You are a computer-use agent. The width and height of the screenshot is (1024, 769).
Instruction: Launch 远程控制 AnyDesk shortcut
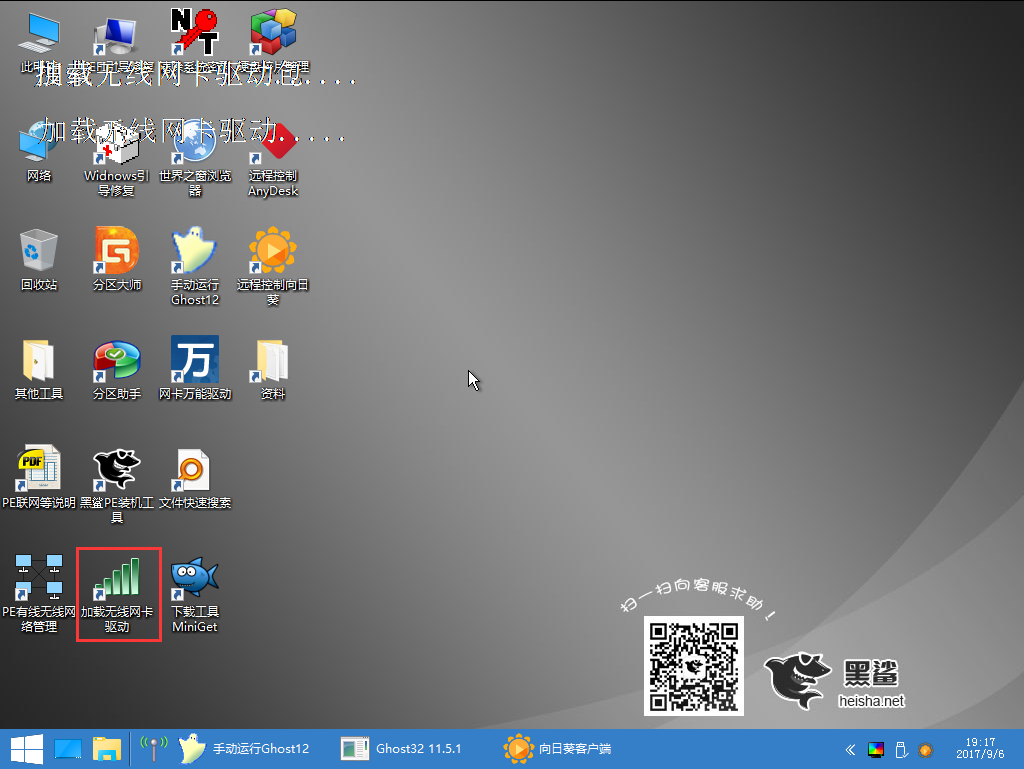point(272,145)
